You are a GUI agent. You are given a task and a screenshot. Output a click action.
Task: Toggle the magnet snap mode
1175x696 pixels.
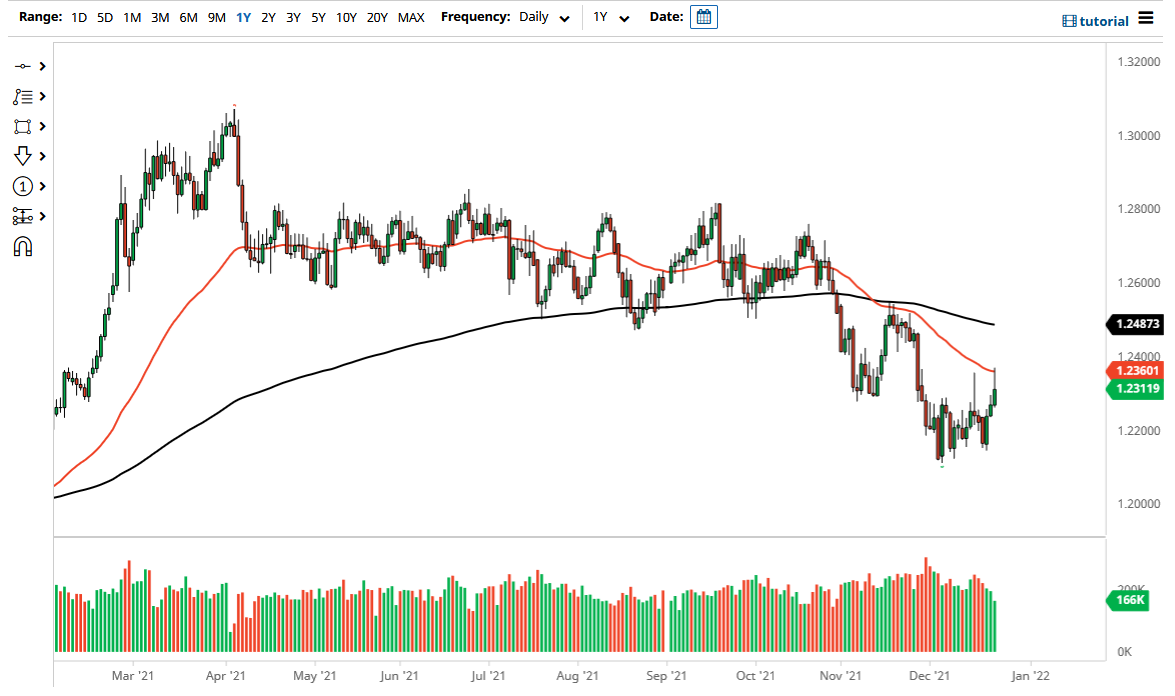click(x=24, y=246)
